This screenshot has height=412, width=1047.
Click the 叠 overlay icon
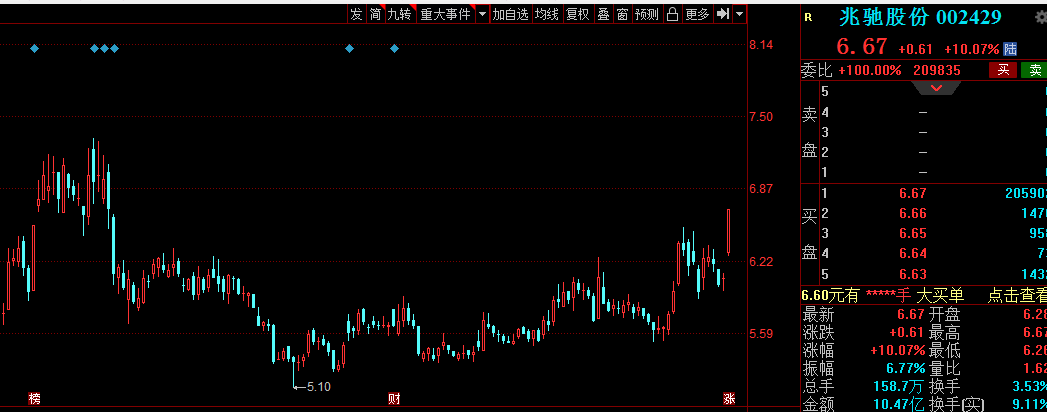point(603,14)
